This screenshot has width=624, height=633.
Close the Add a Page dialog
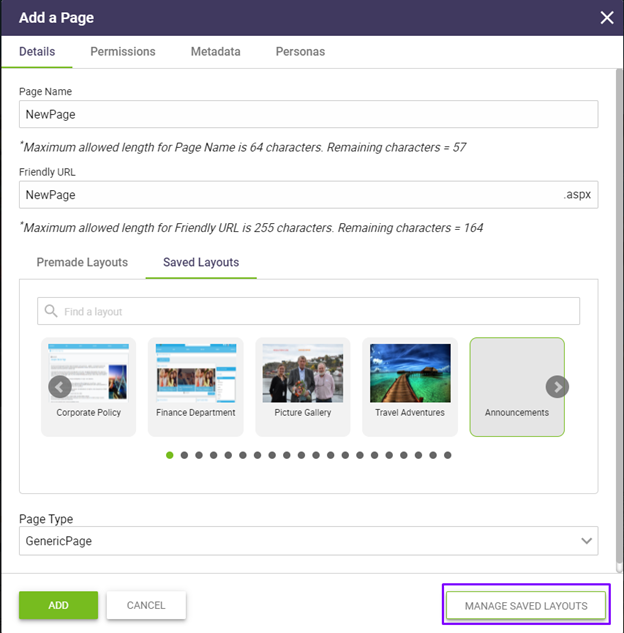tap(606, 17)
